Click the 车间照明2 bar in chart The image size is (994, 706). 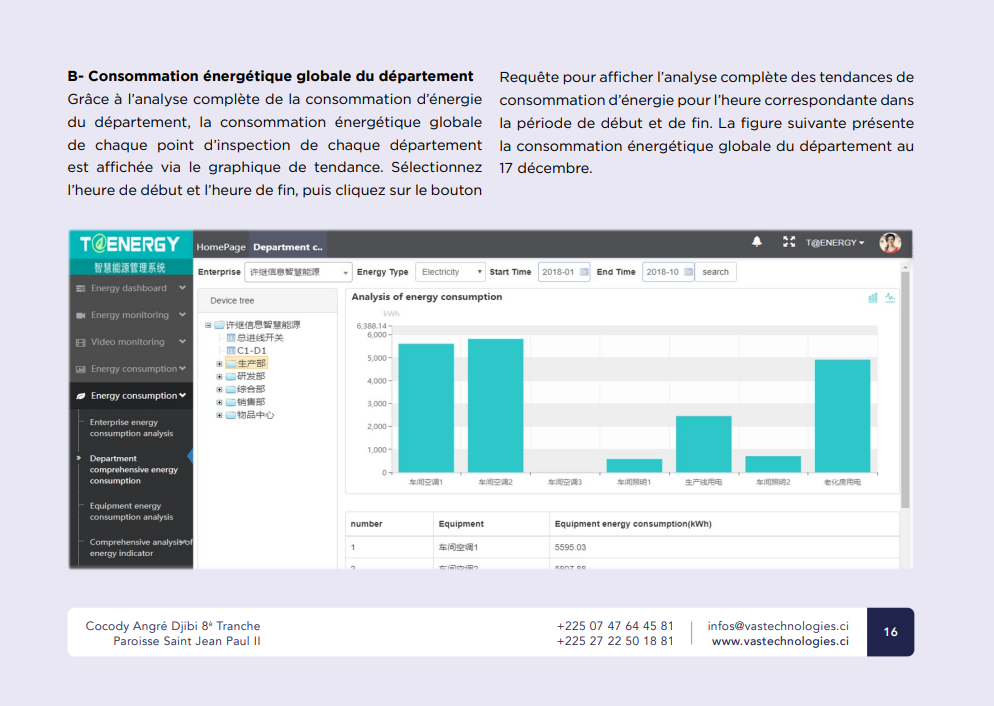pos(773,465)
